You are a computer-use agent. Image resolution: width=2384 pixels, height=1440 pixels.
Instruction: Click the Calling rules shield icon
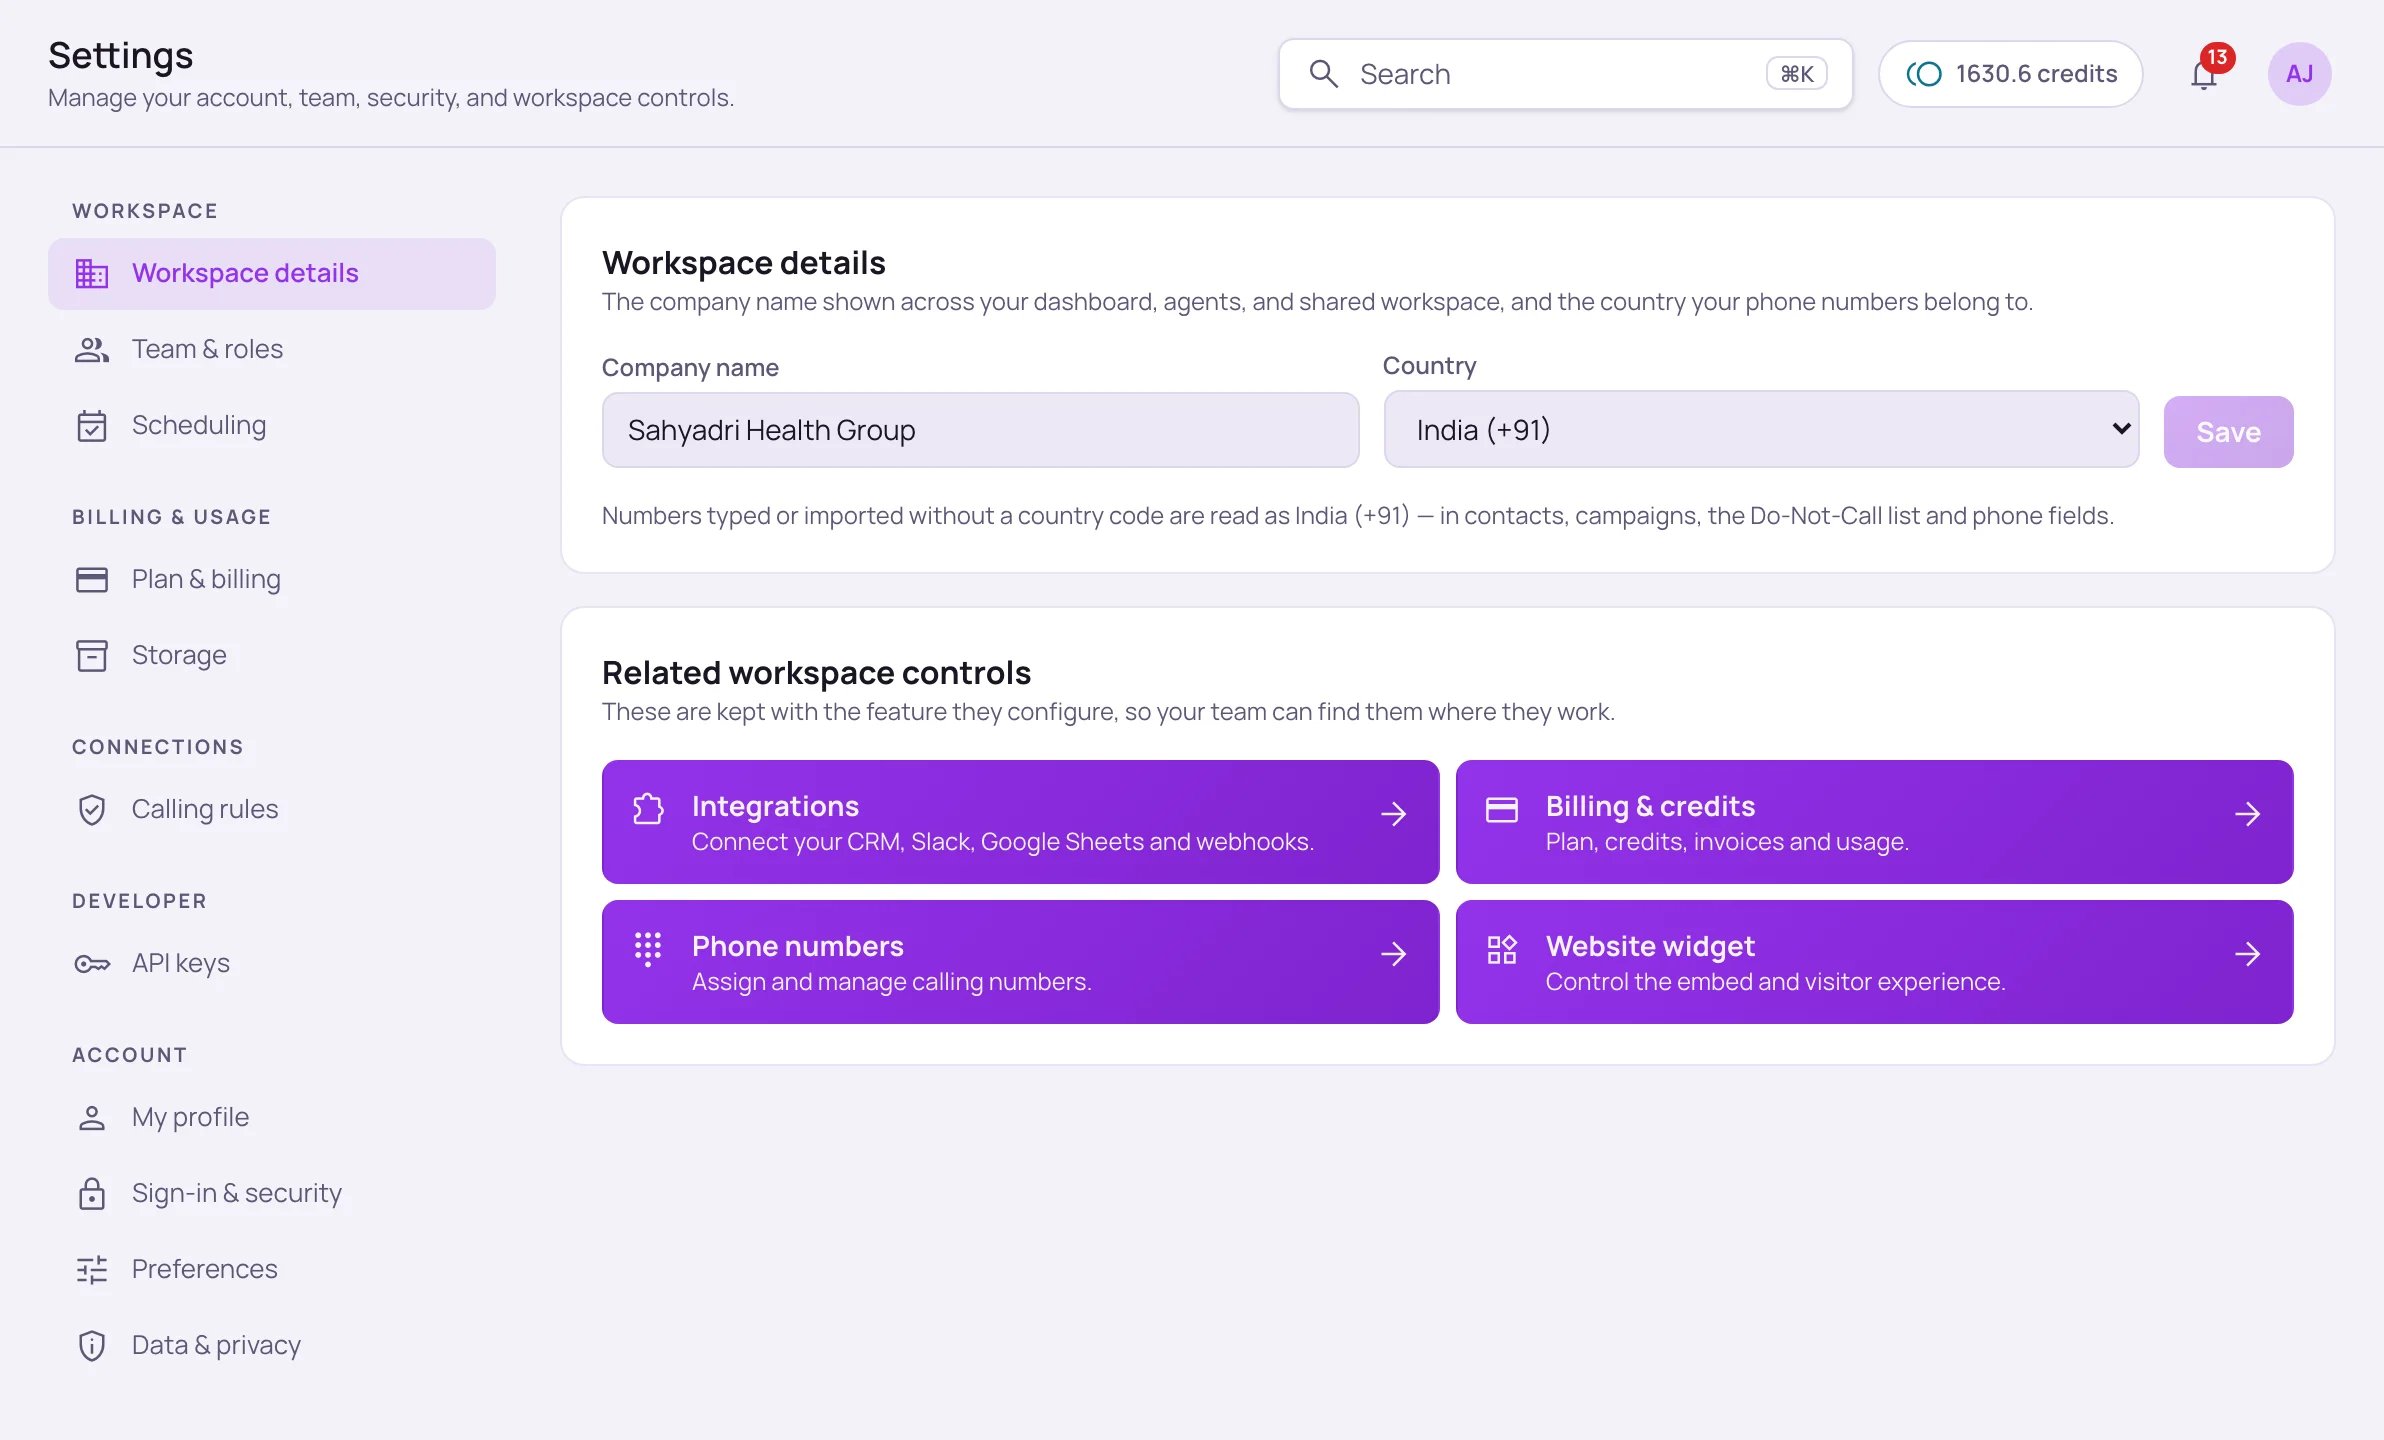[92, 809]
